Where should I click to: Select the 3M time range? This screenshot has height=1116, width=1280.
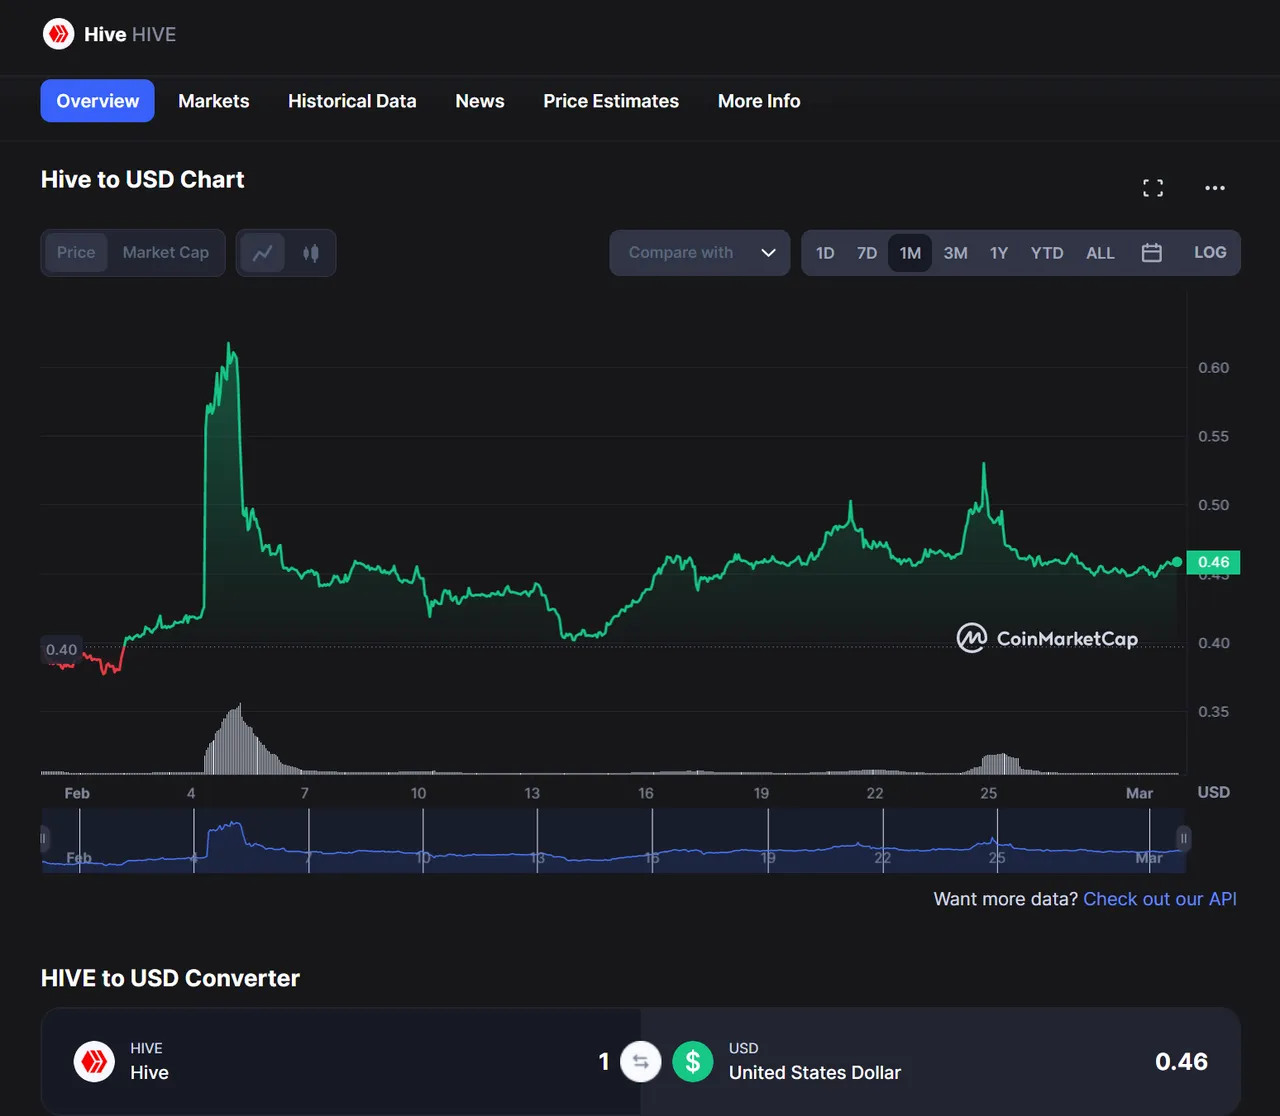coord(956,253)
